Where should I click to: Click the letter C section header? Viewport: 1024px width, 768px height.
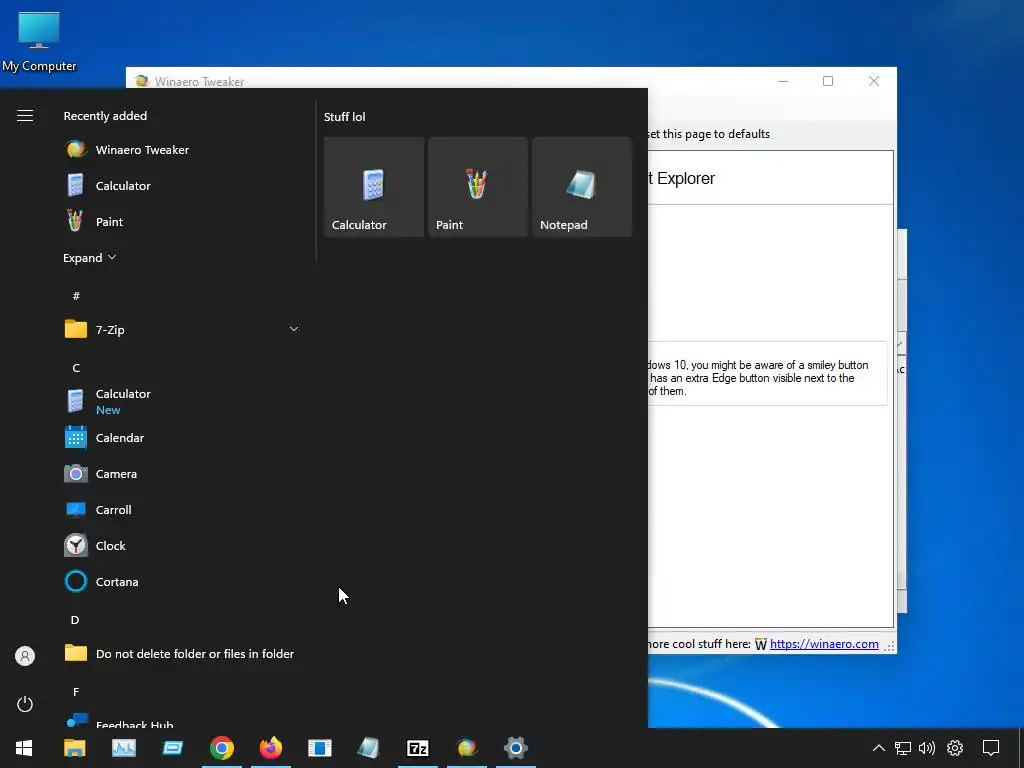76,368
